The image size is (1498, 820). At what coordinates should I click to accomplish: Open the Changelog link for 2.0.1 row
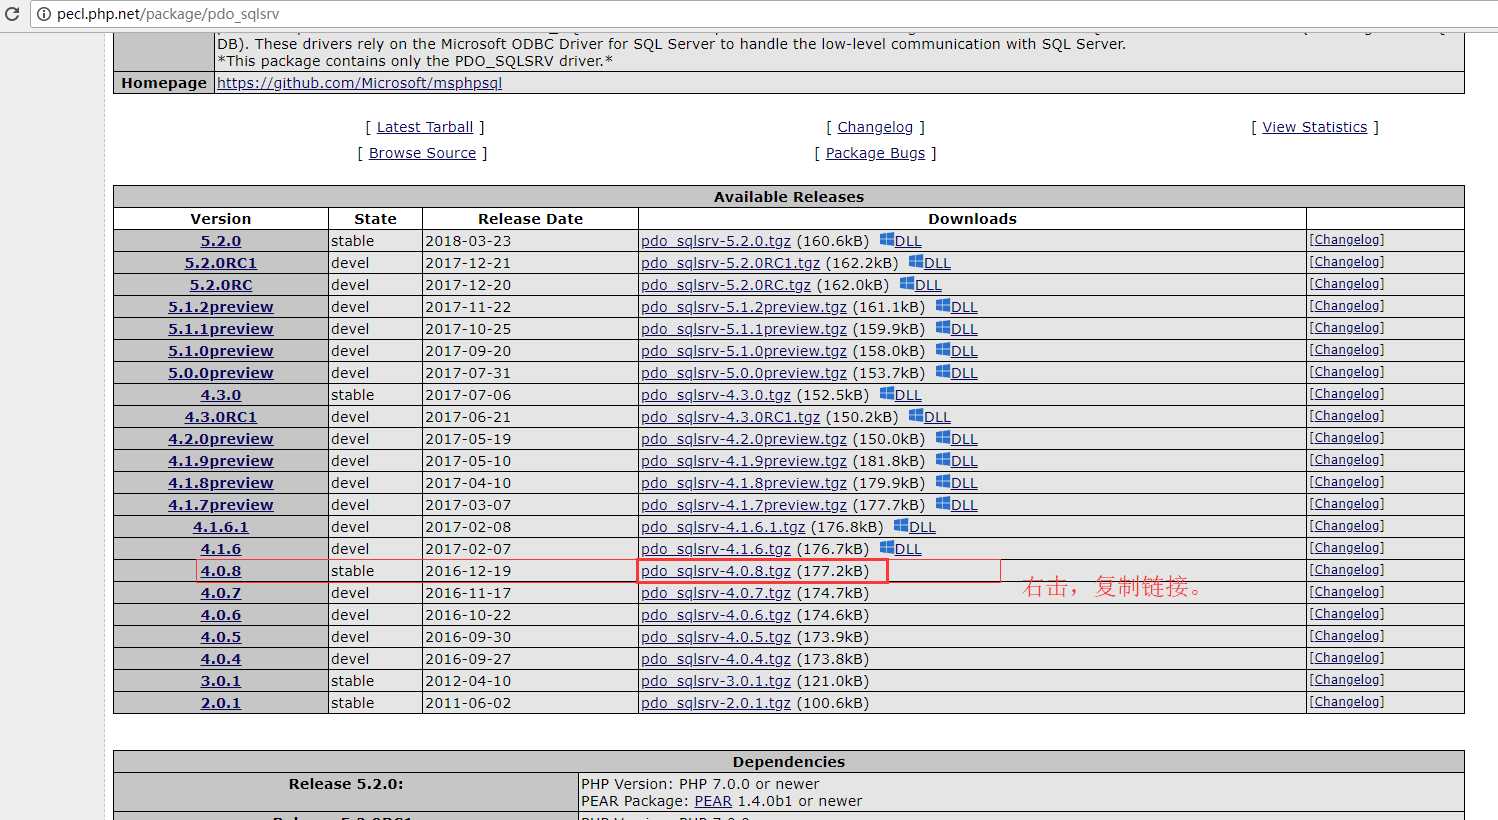(x=1347, y=702)
